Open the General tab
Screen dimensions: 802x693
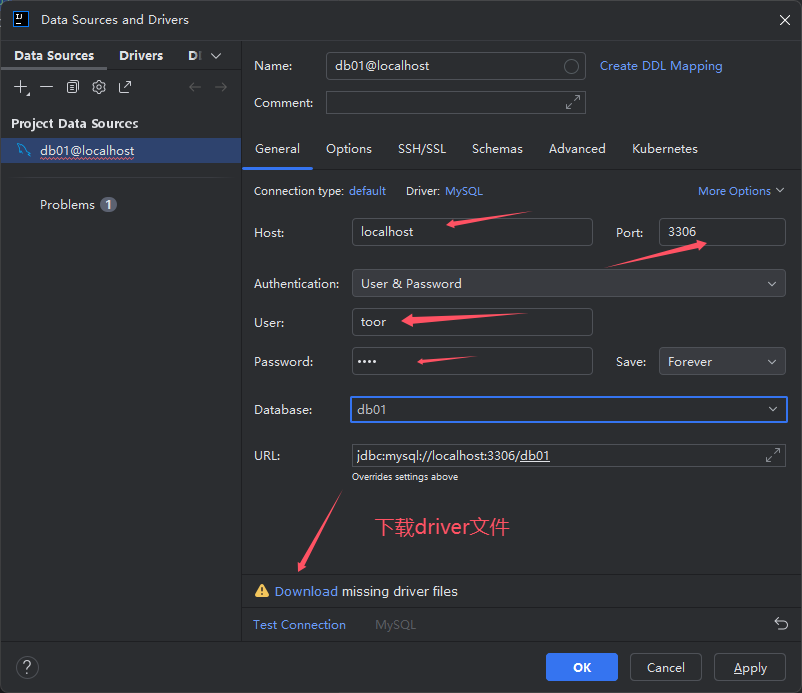[277, 149]
